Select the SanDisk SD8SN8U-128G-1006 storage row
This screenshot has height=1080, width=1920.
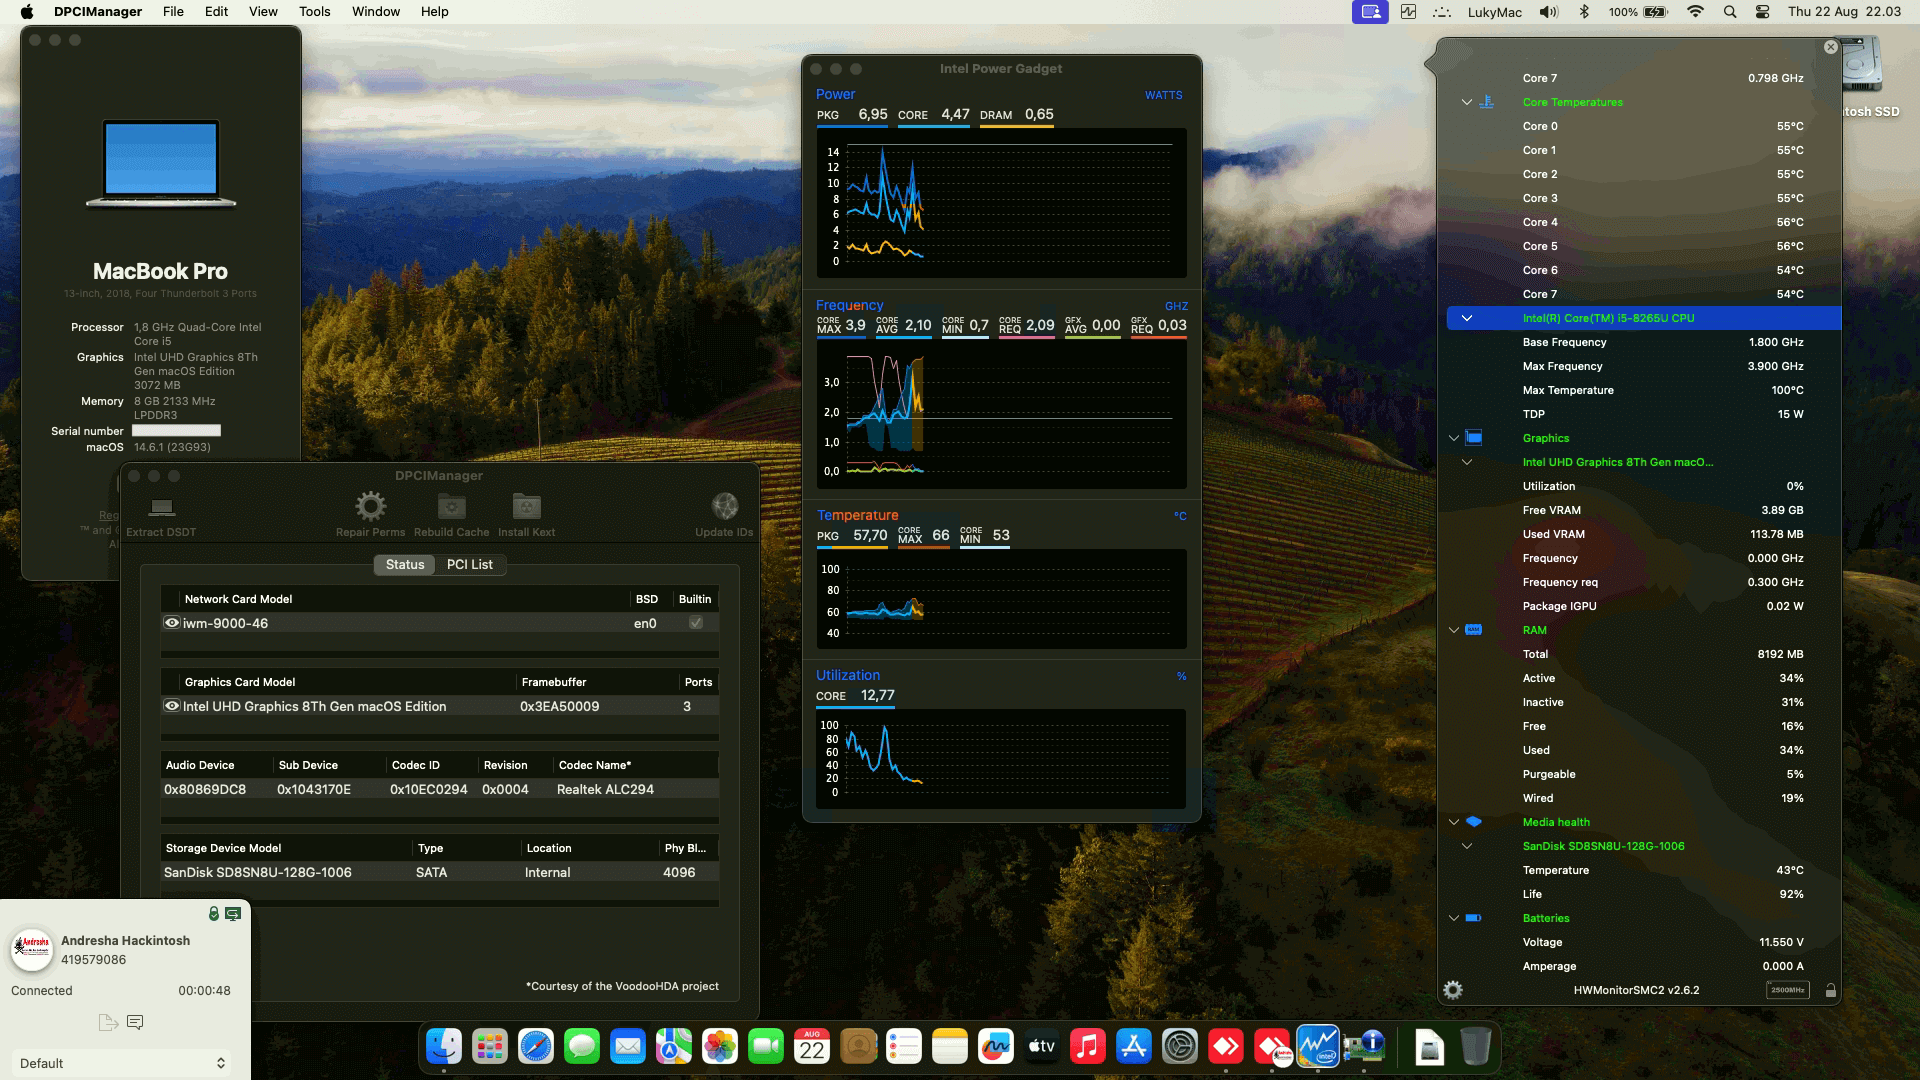(x=258, y=872)
